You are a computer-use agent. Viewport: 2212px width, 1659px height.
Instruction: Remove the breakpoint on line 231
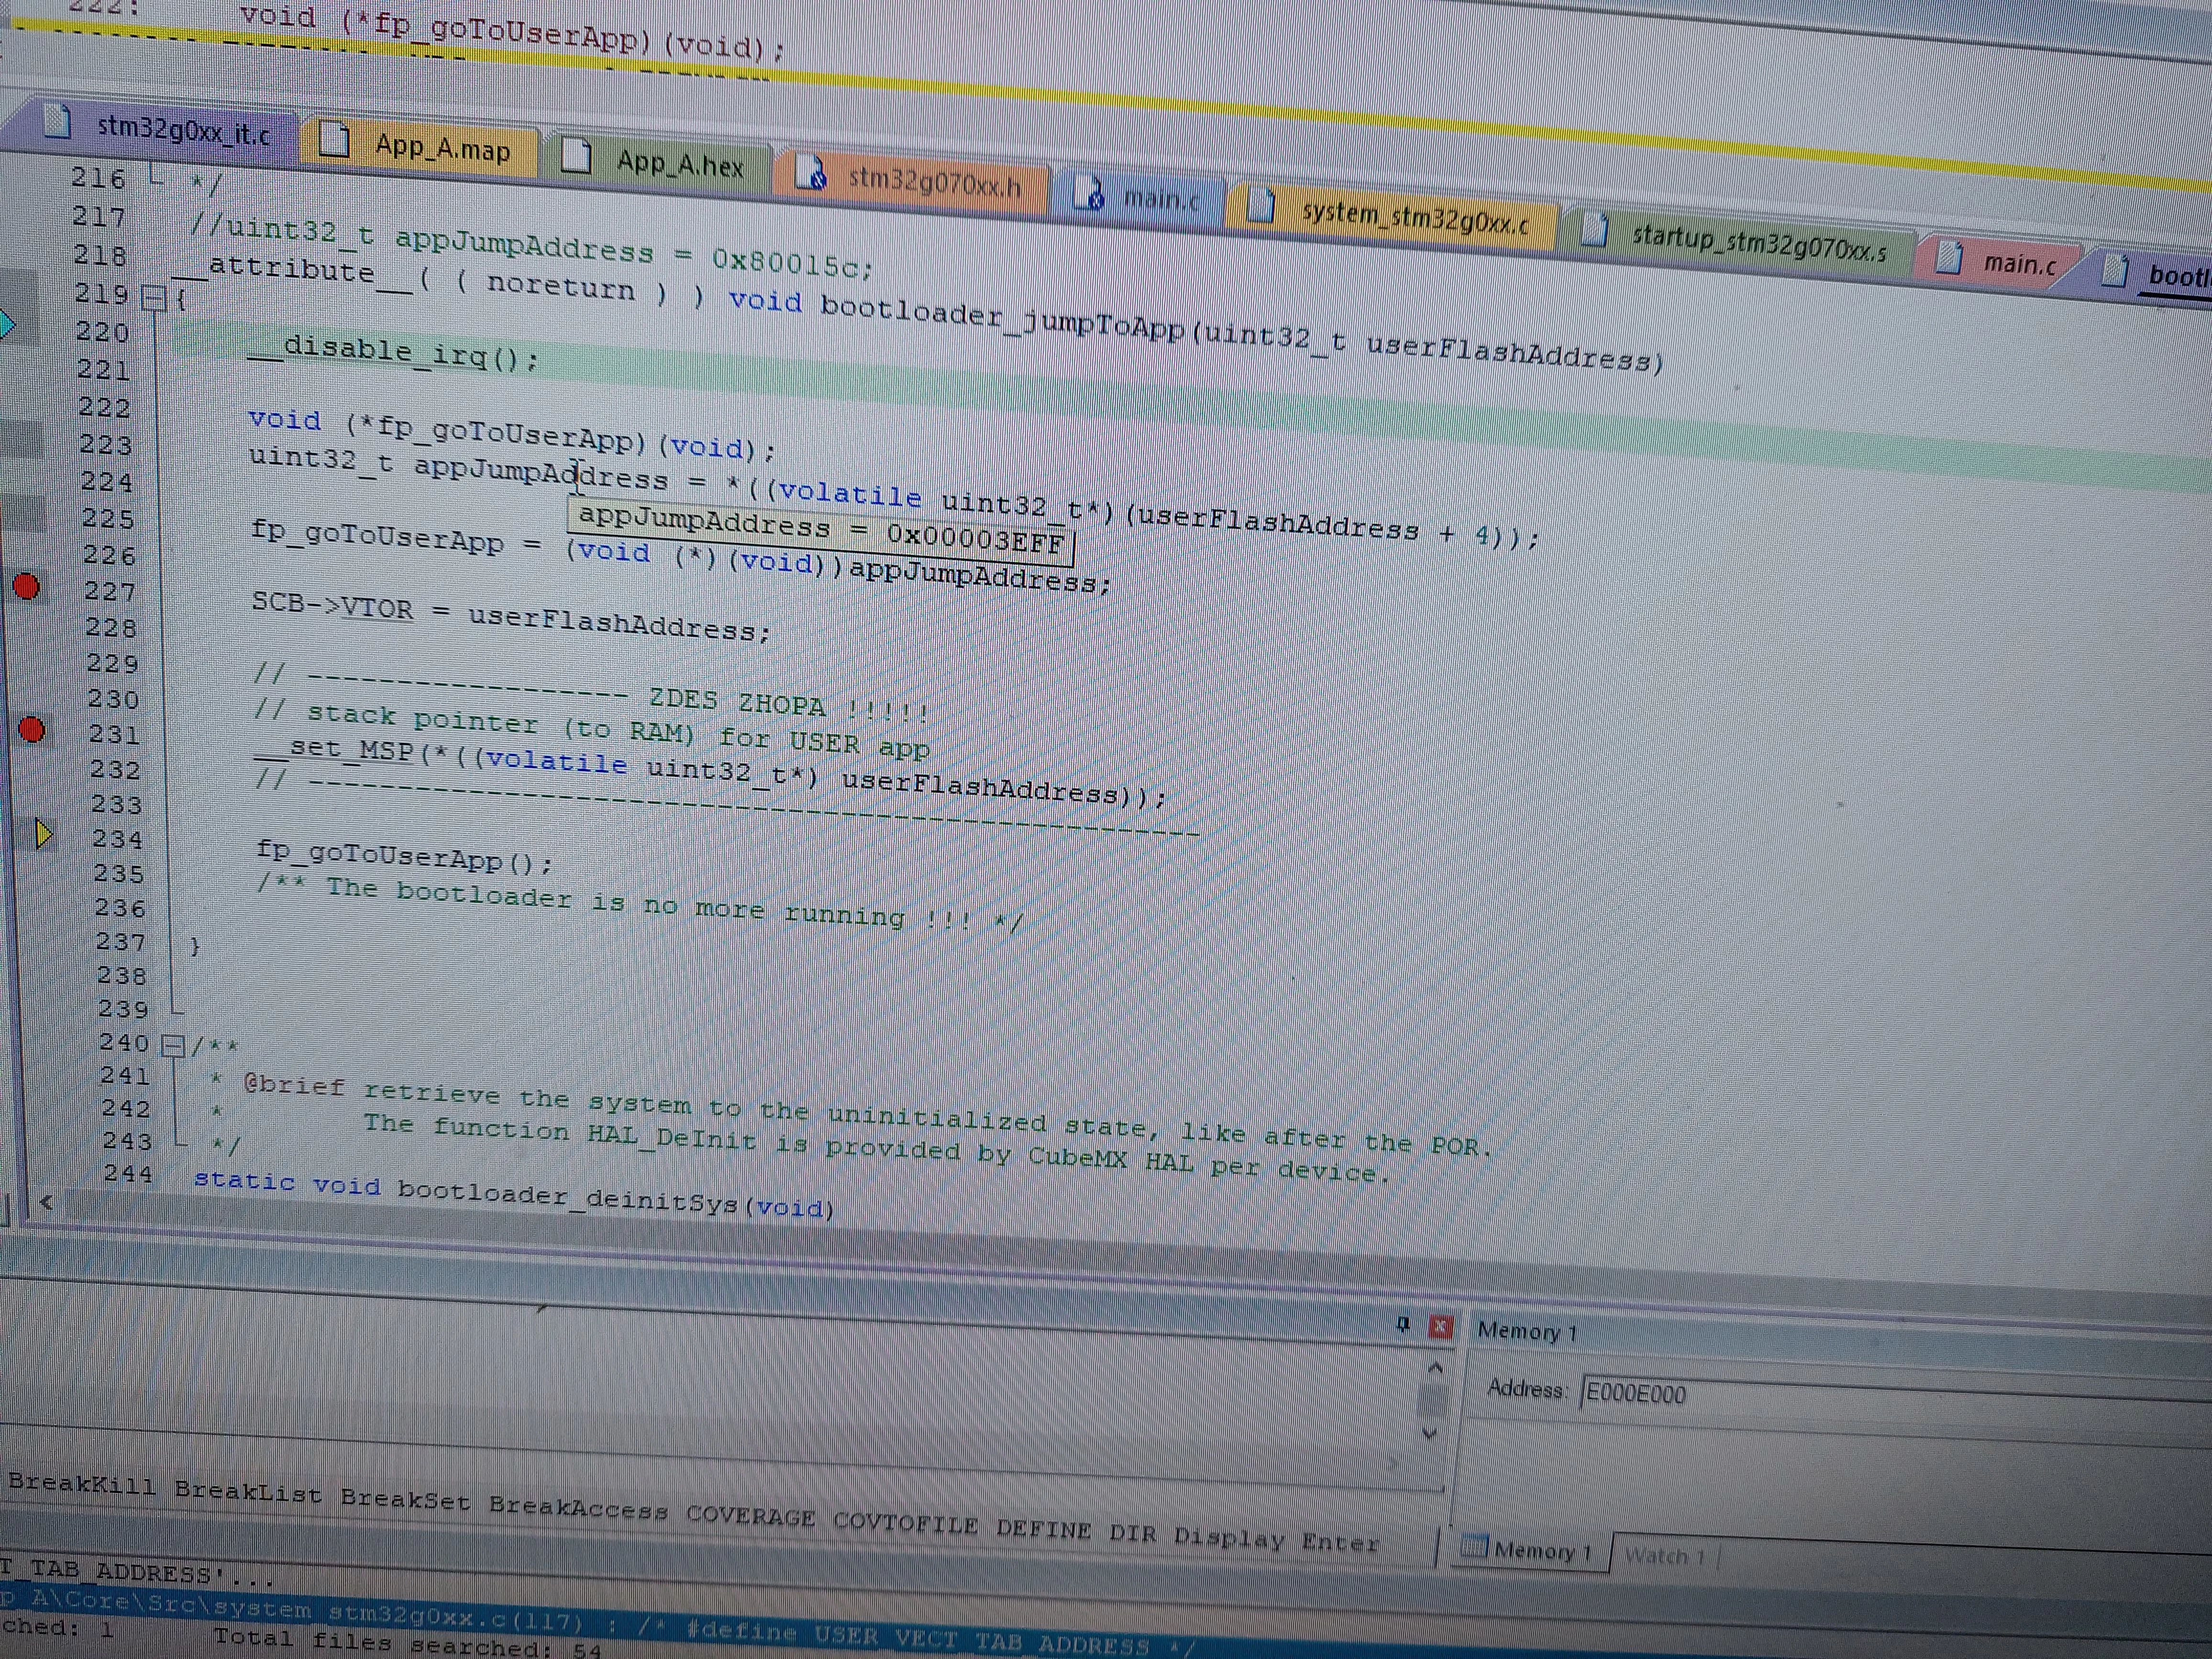tap(32, 730)
